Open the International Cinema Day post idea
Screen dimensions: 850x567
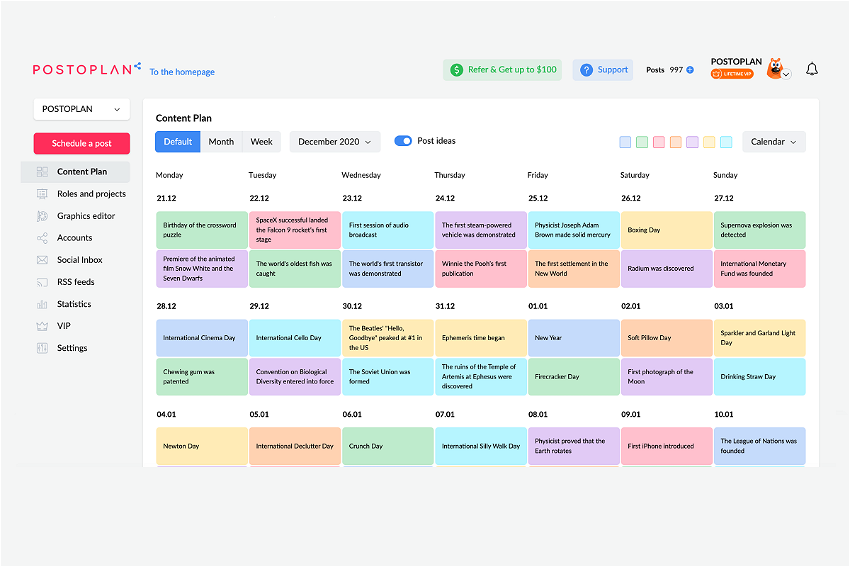[x=202, y=338]
